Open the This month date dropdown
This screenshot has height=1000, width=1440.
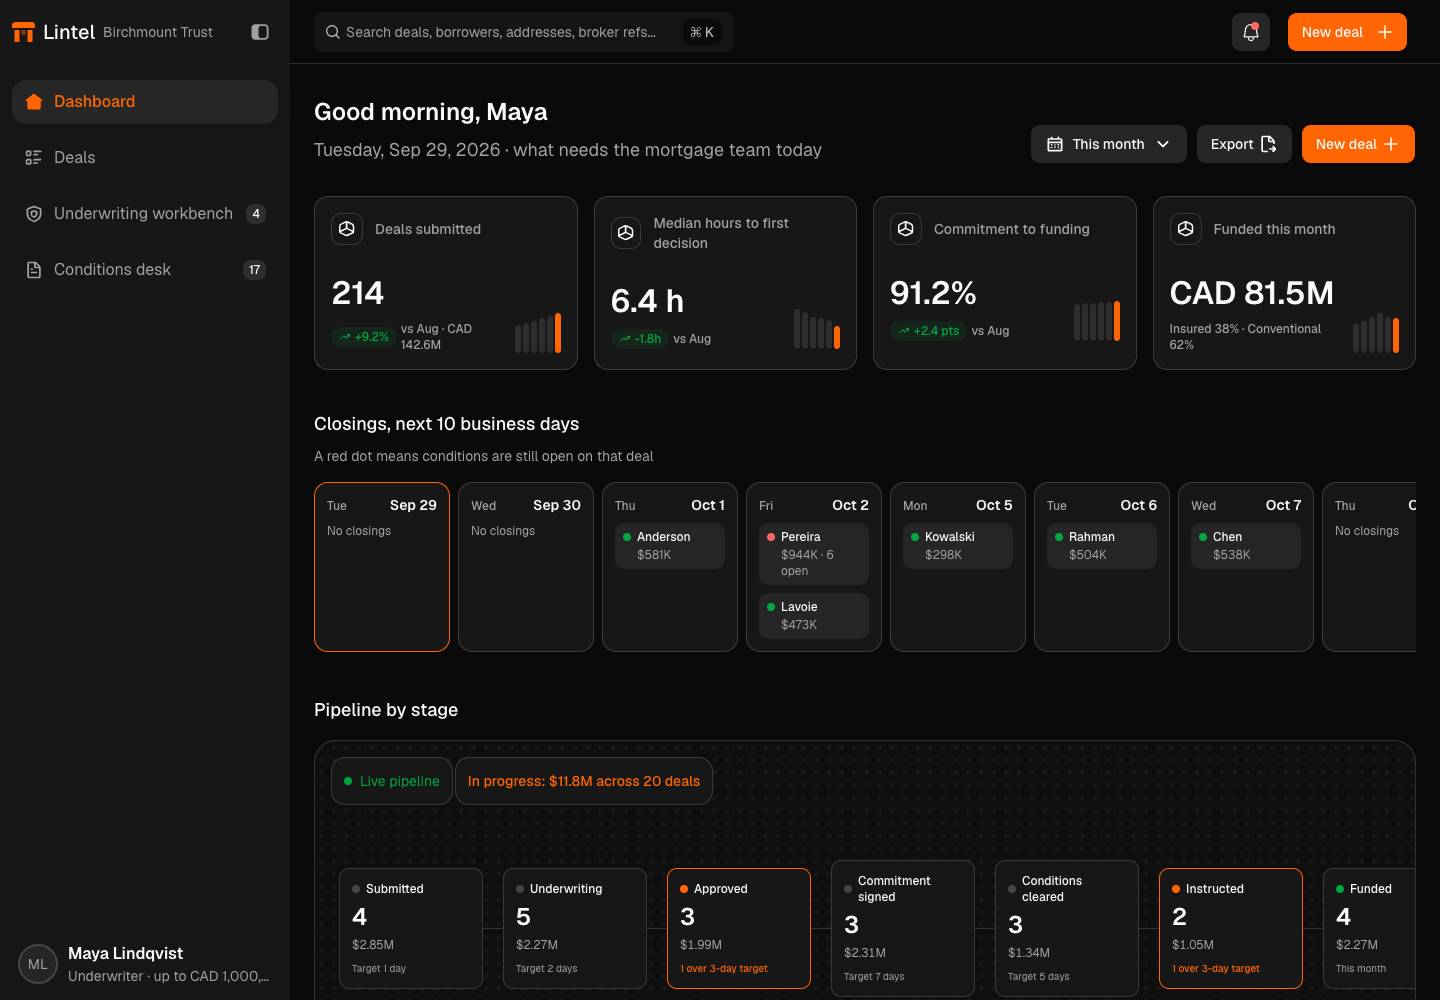[1109, 144]
